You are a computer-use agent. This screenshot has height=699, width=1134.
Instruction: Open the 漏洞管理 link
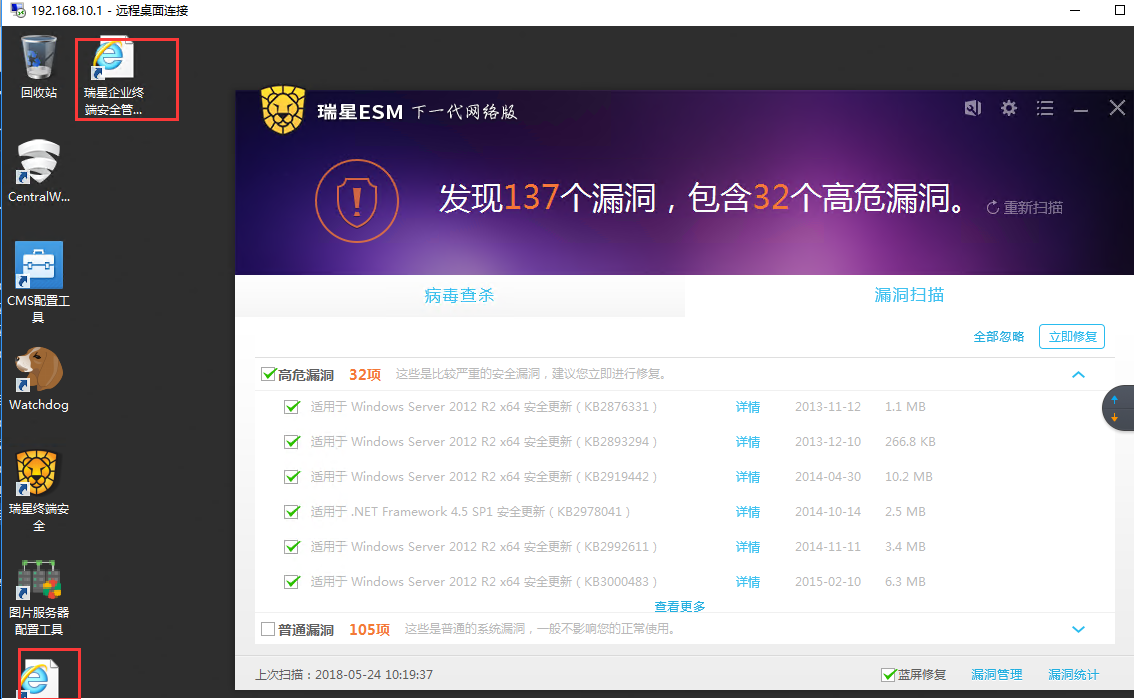click(x=997, y=674)
